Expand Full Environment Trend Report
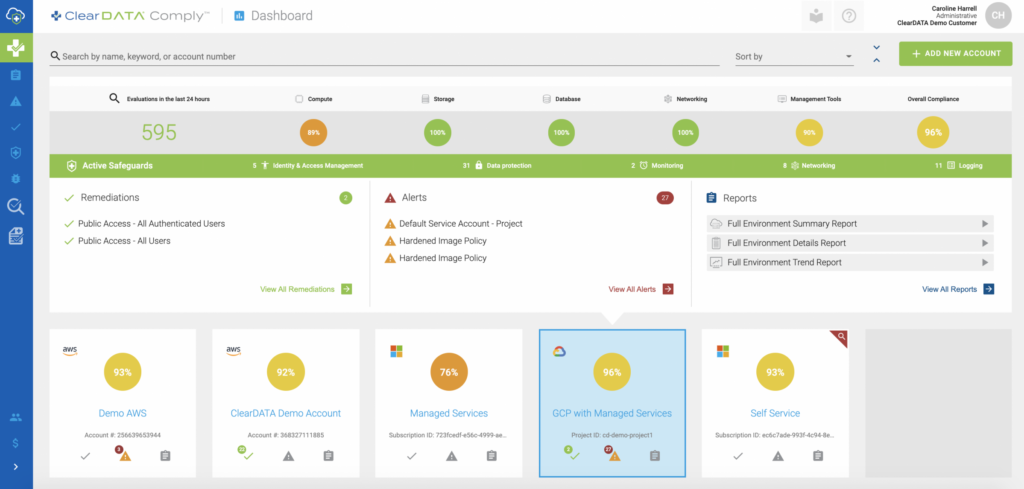Screen dimensions: 1024x489 pyautogui.click(x=850, y=262)
